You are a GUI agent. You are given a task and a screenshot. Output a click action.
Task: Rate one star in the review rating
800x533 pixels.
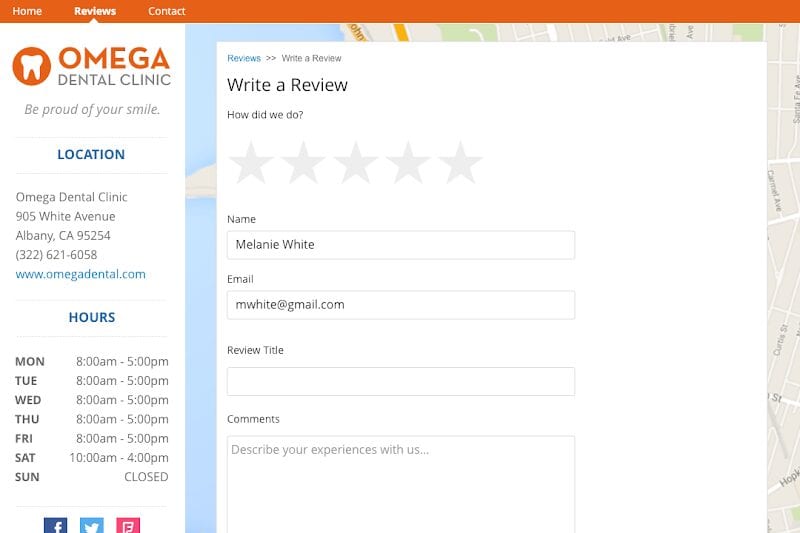coord(251,163)
